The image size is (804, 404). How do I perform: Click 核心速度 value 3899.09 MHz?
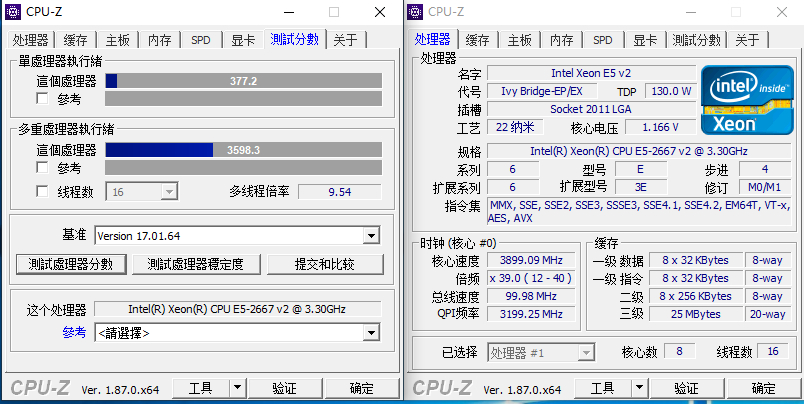531,260
